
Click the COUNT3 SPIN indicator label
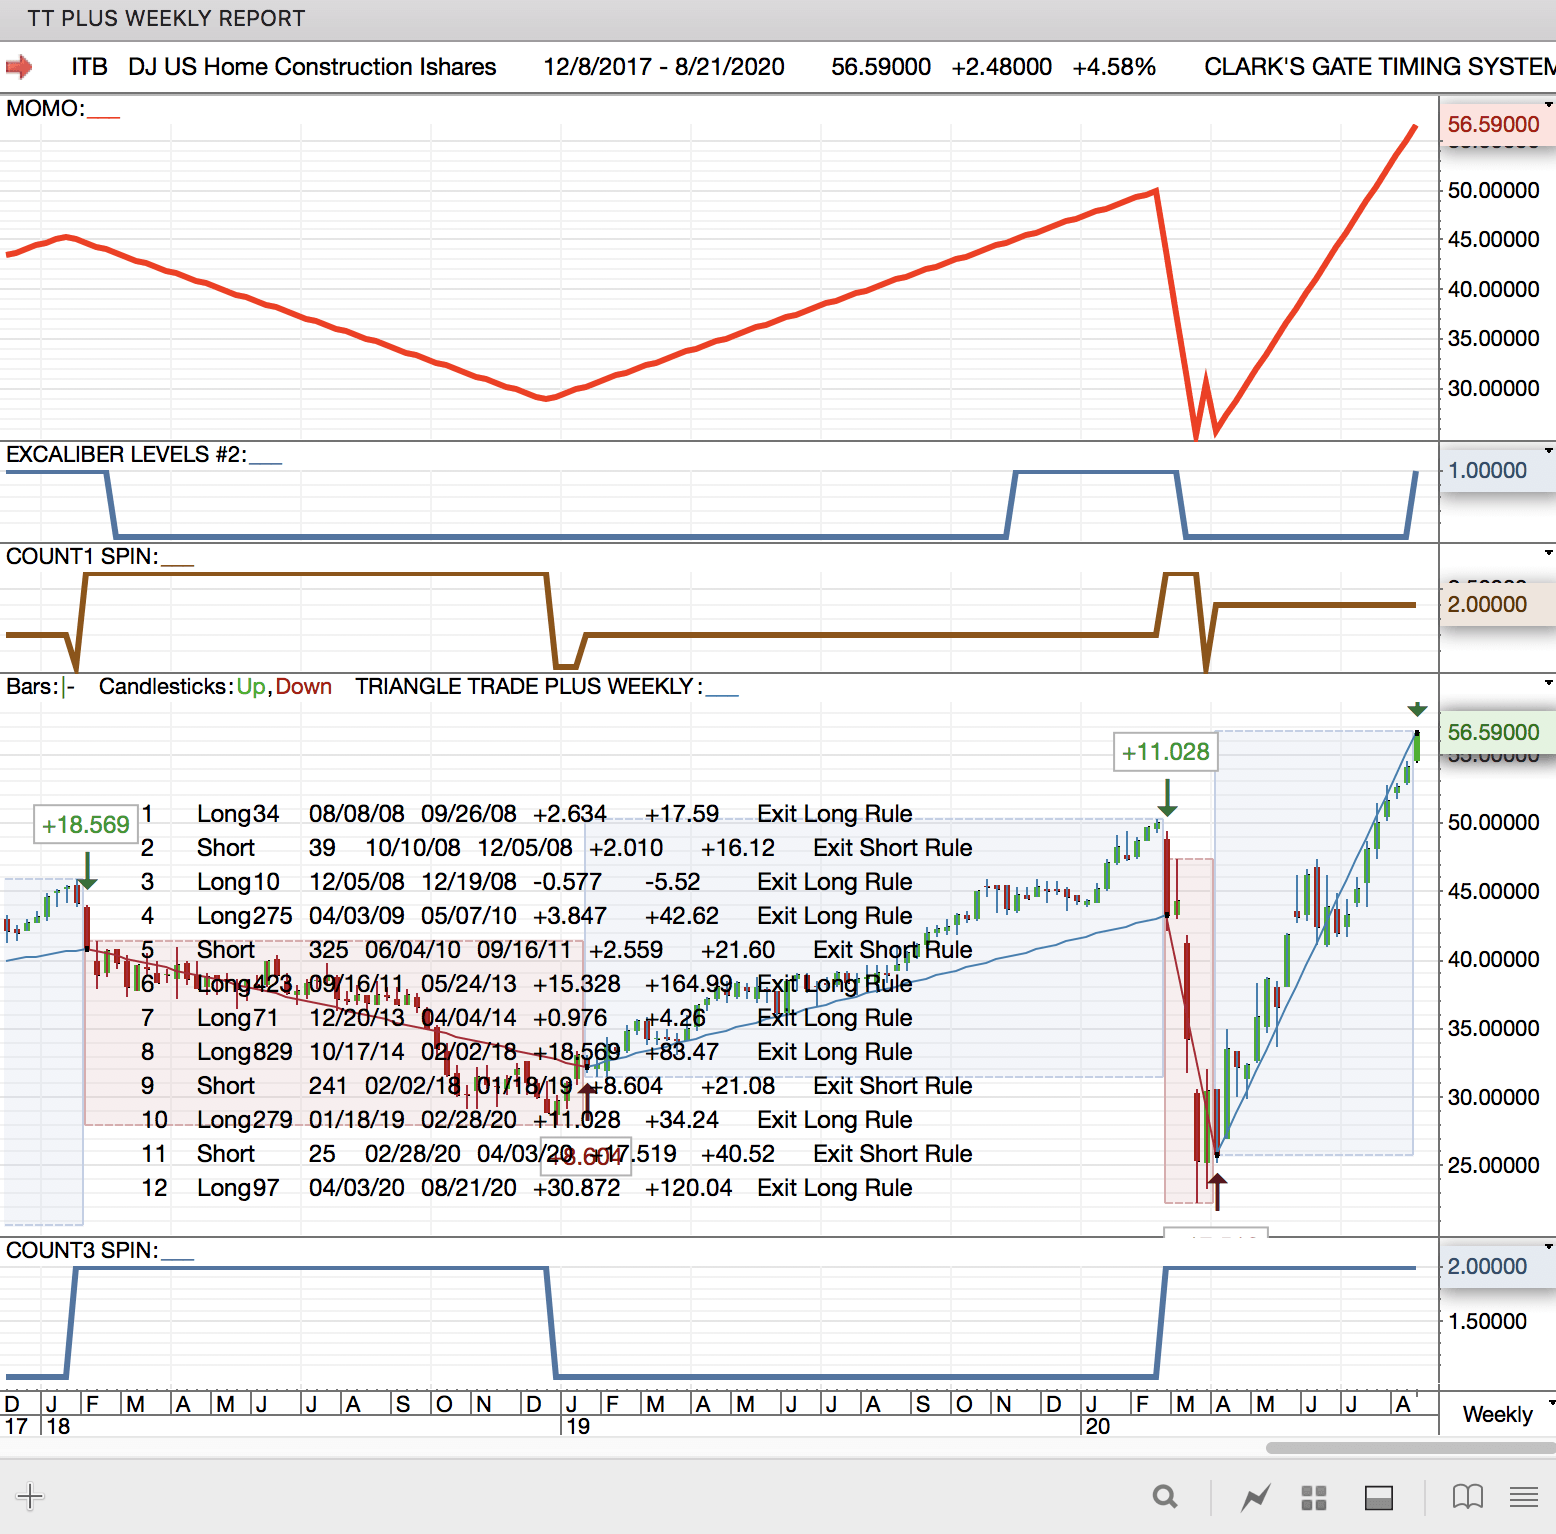point(82,1250)
